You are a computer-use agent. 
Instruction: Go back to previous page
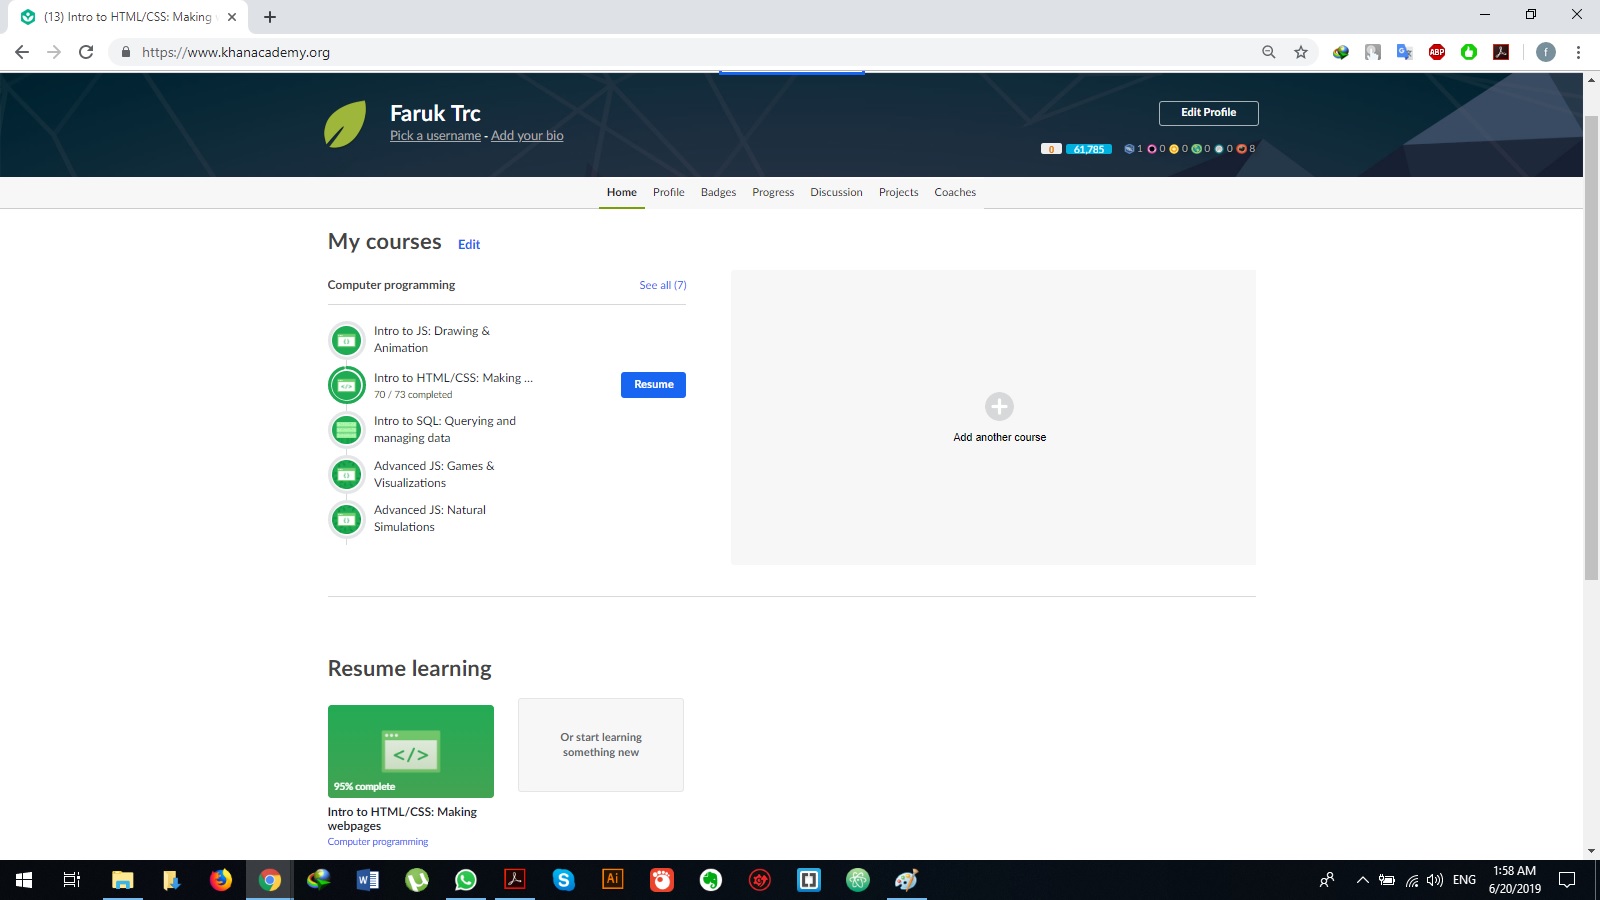click(x=22, y=52)
